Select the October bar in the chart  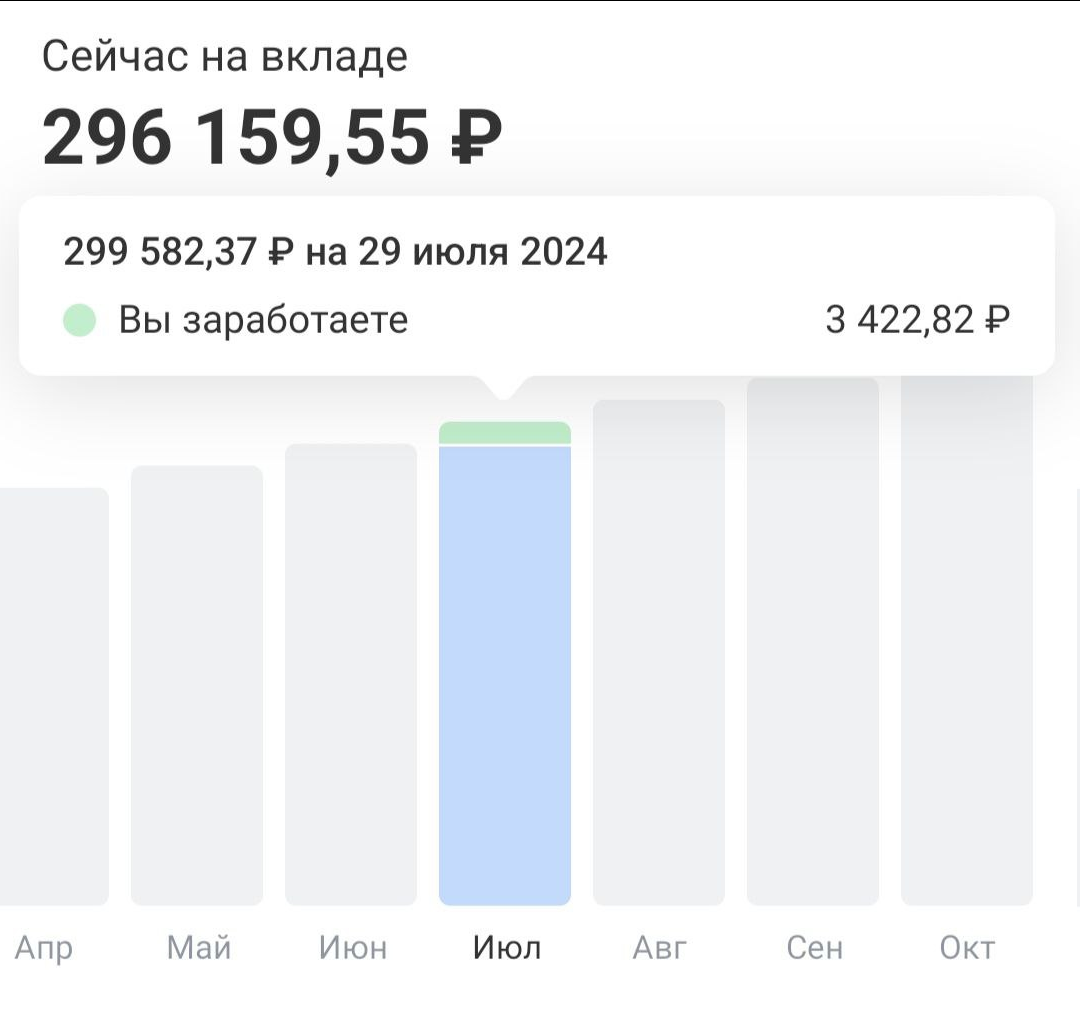[967, 641]
